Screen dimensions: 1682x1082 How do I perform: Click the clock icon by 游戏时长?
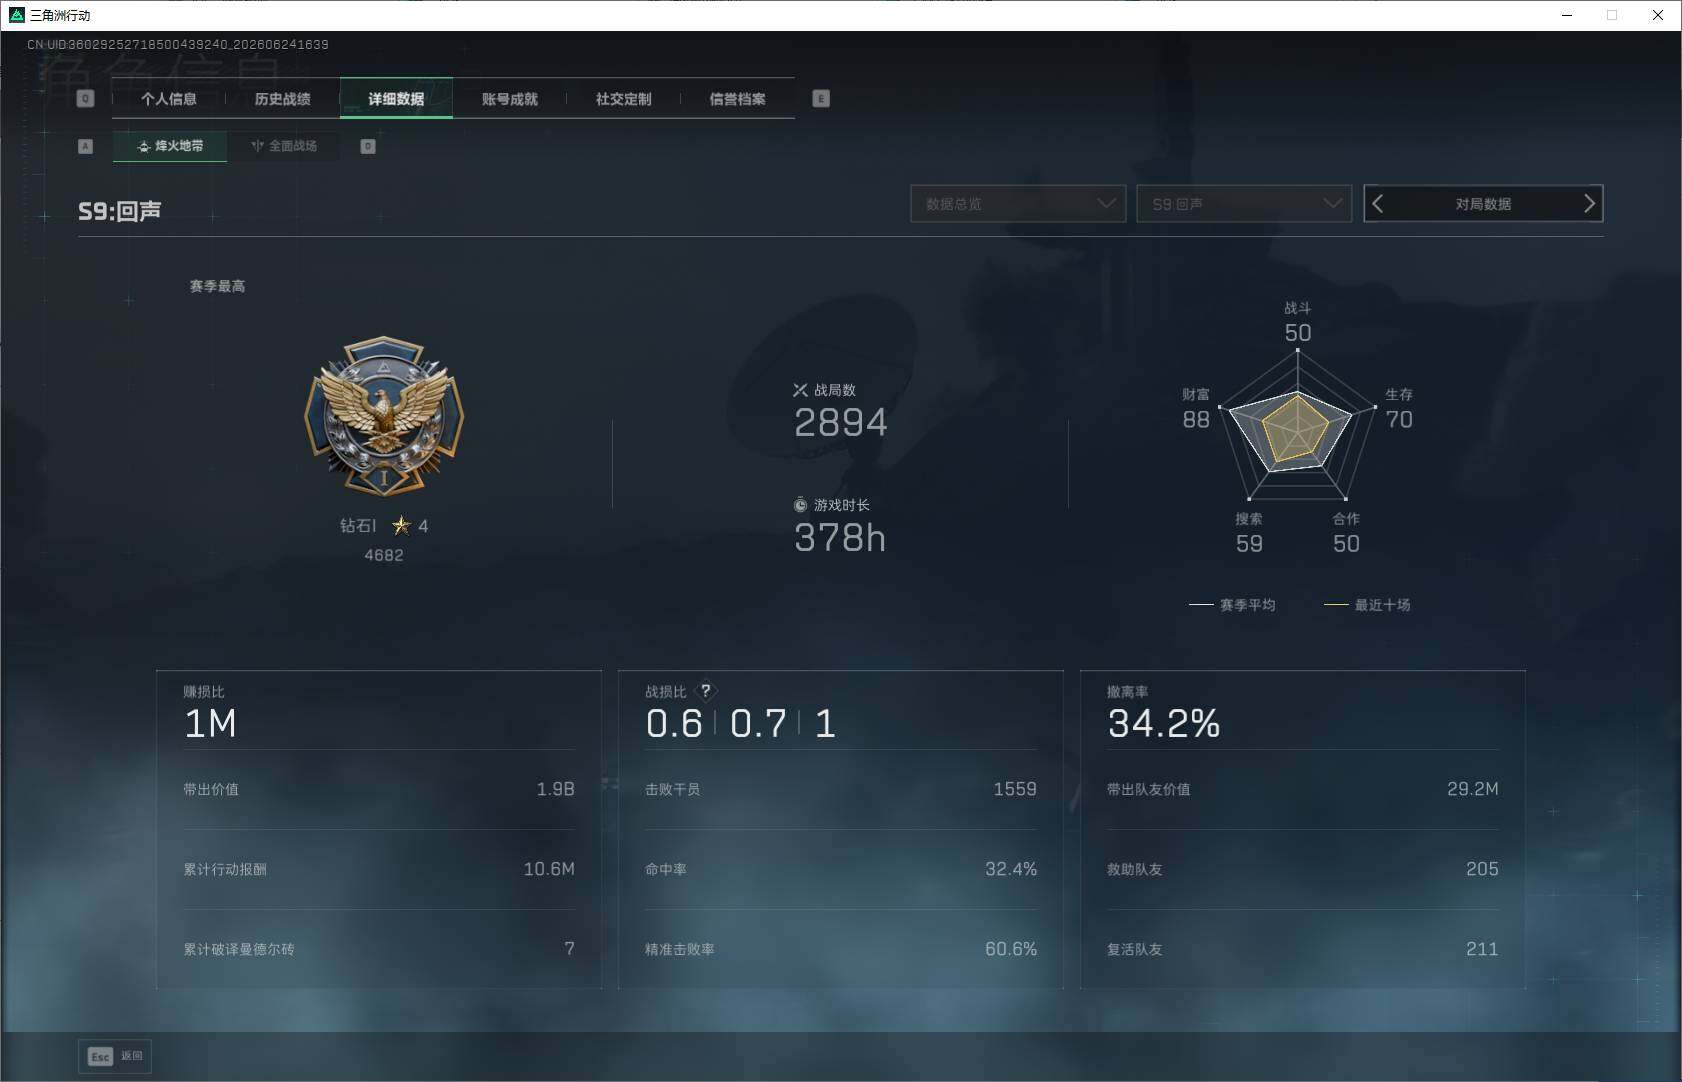[800, 505]
